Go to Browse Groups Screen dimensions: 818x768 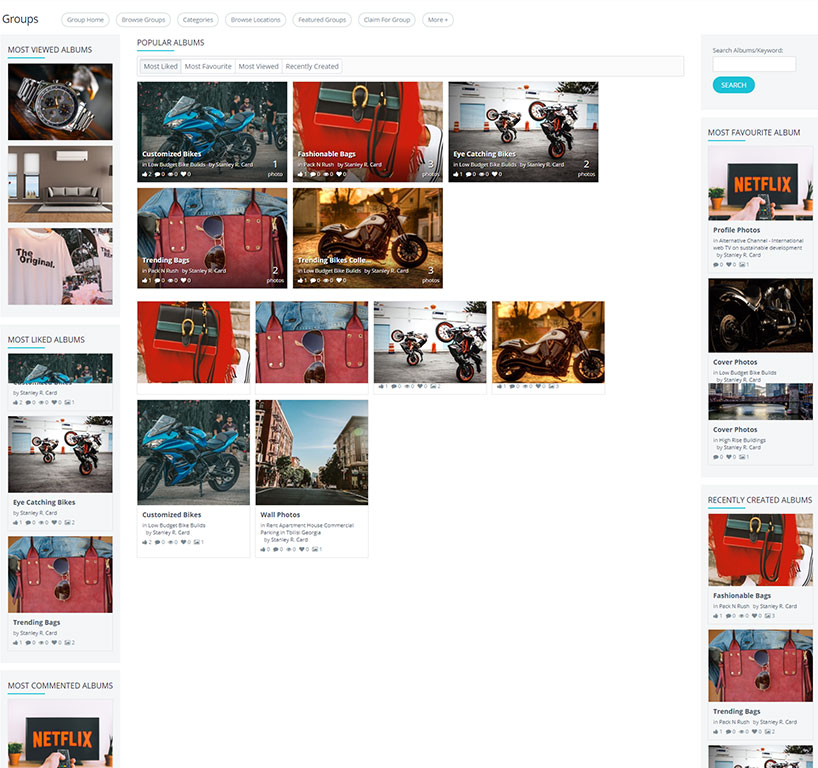coord(143,20)
